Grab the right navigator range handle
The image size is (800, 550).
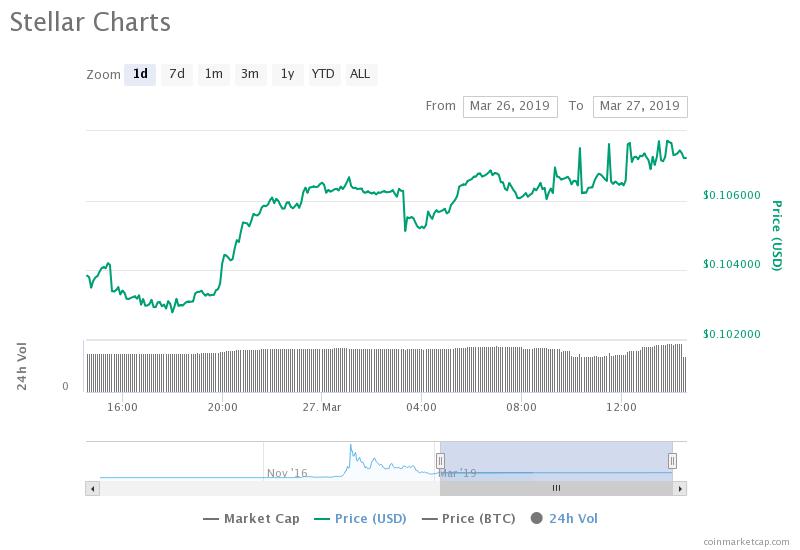(x=672, y=461)
